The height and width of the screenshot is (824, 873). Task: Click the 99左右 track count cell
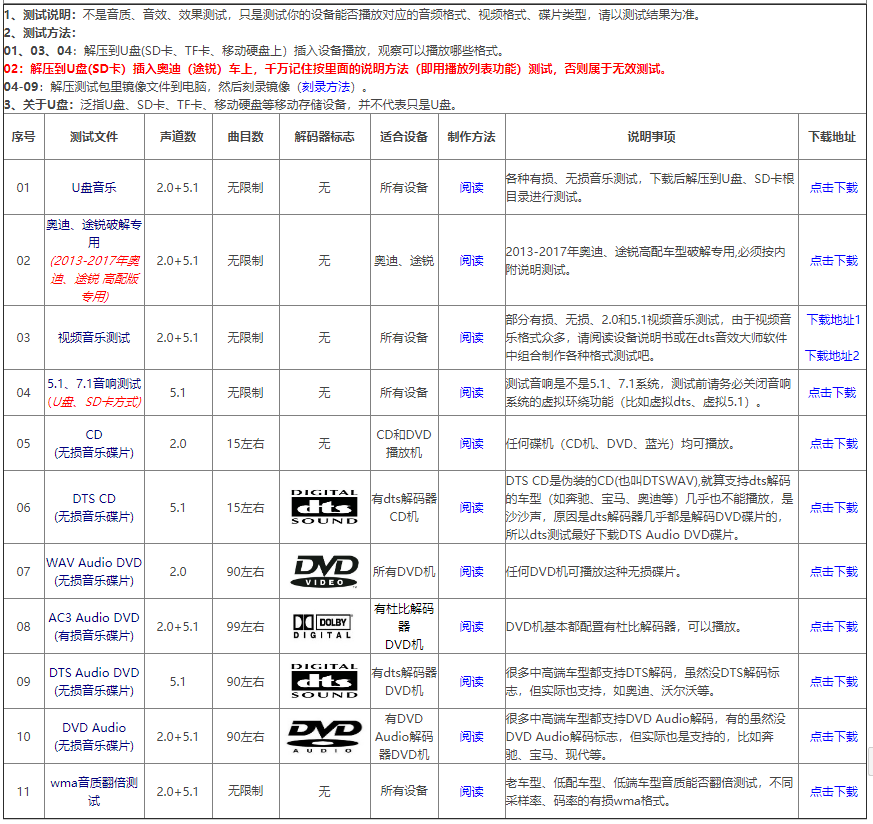[x=246, y=626]
